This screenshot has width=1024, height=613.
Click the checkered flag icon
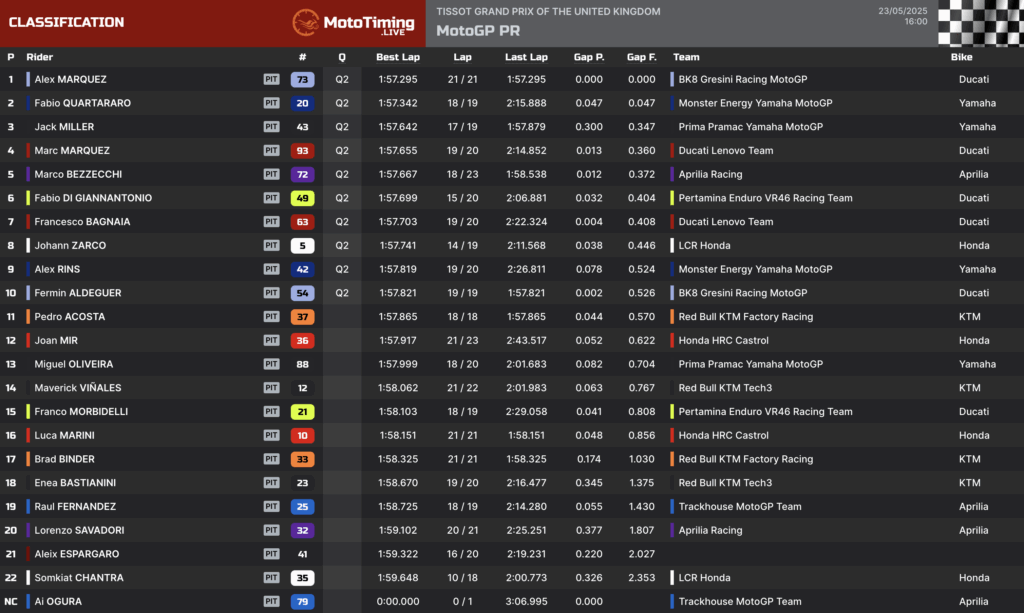981,23
